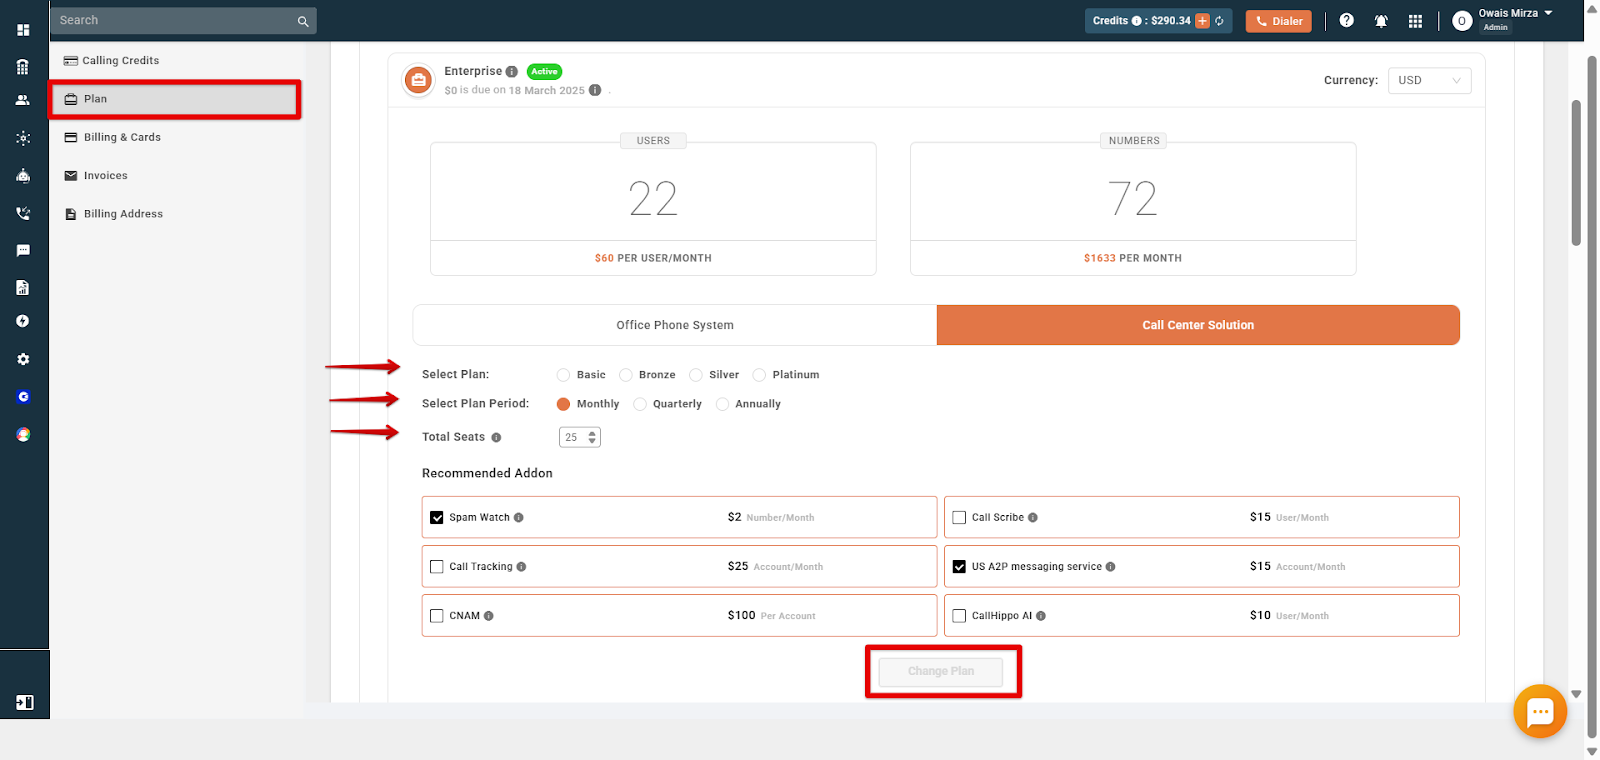Refresh credits balance icon

(1219, 21)
